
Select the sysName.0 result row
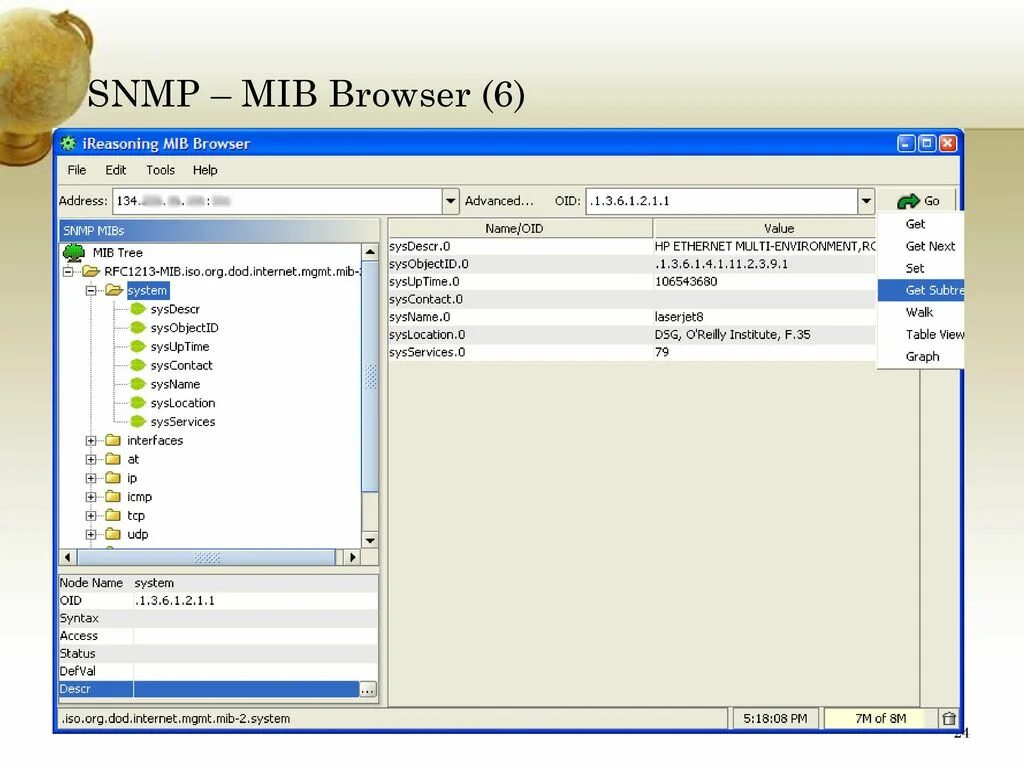[632, 317]
